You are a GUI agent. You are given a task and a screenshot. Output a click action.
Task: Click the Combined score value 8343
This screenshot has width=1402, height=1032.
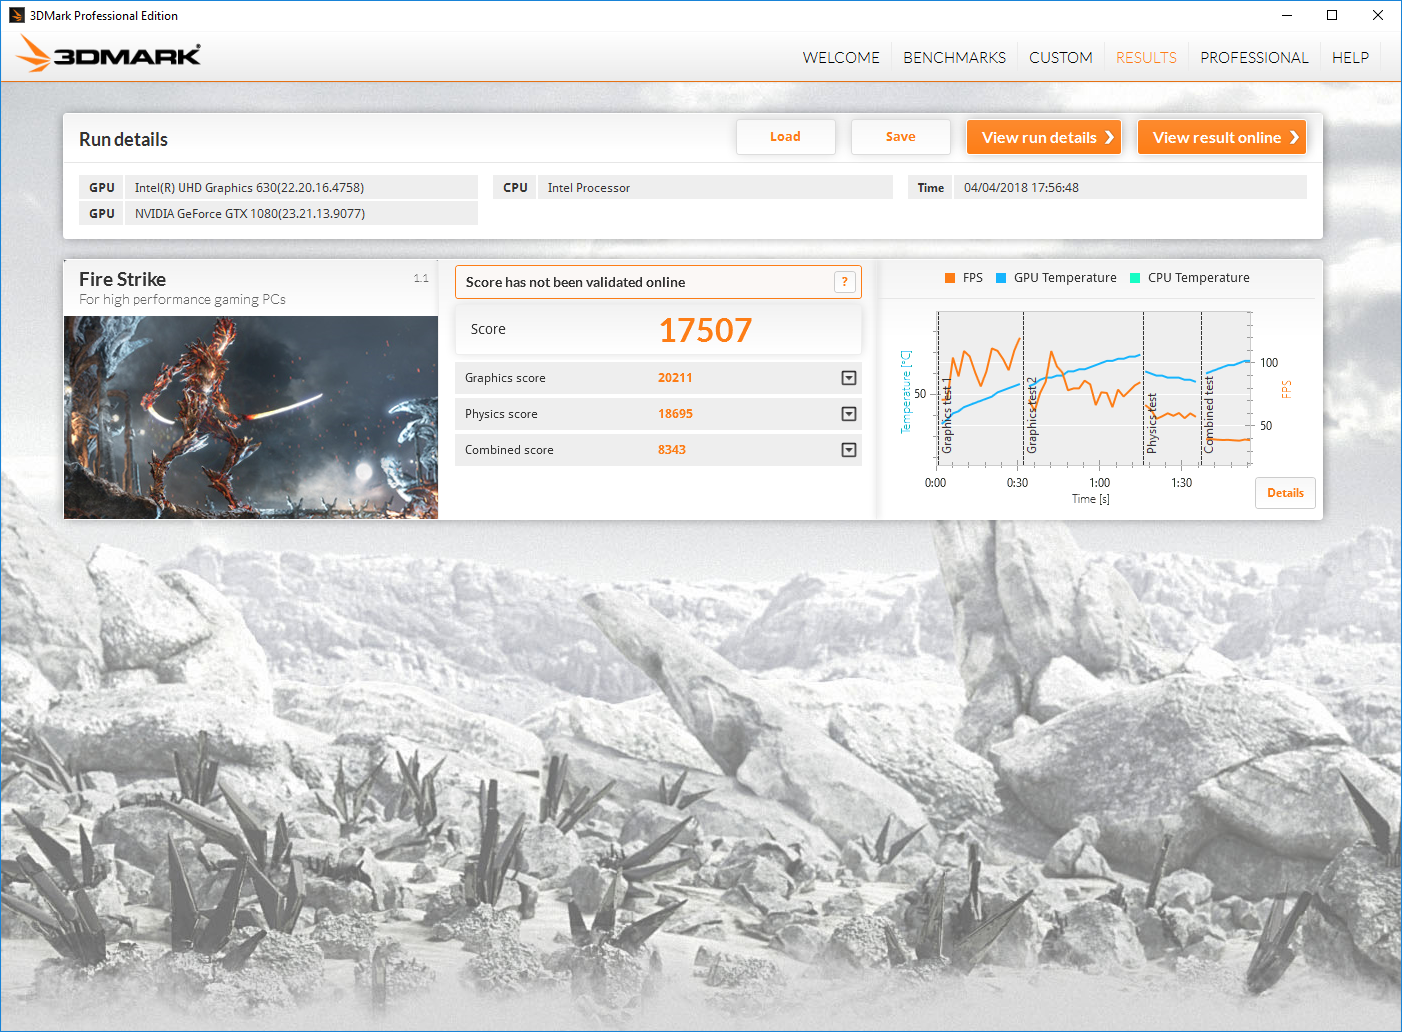pos(672,450)
